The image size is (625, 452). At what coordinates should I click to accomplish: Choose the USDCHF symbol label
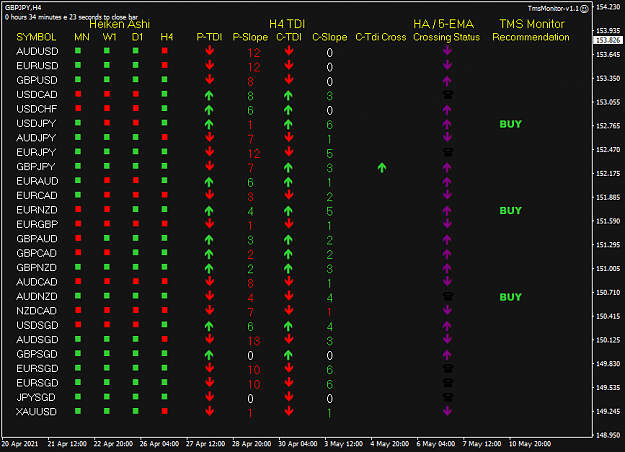[x=37, y=109]
